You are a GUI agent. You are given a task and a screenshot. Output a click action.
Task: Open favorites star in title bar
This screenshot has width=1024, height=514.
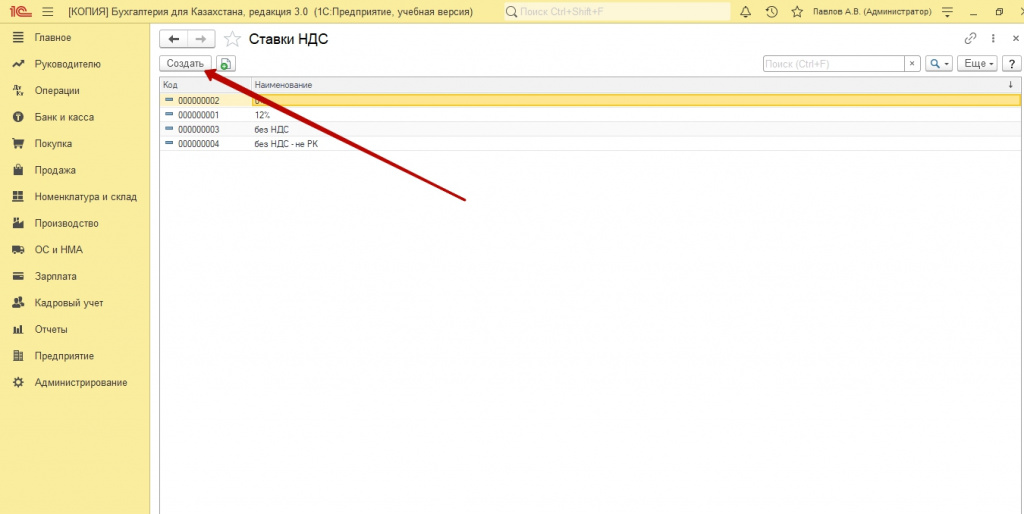pyautogui.click(x=797, y=12)
